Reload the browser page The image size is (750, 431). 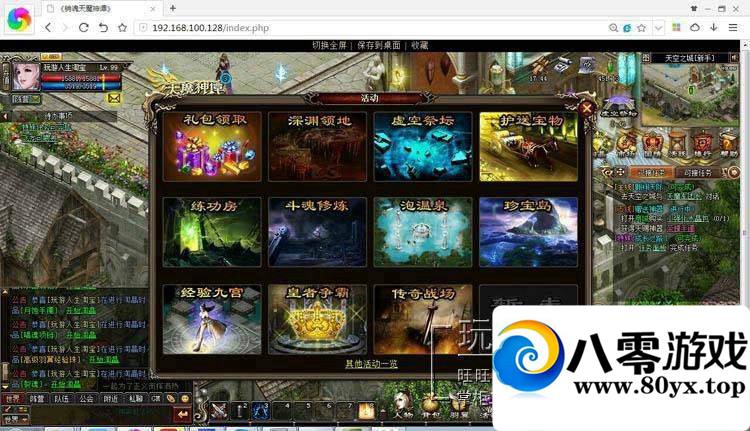84,28
